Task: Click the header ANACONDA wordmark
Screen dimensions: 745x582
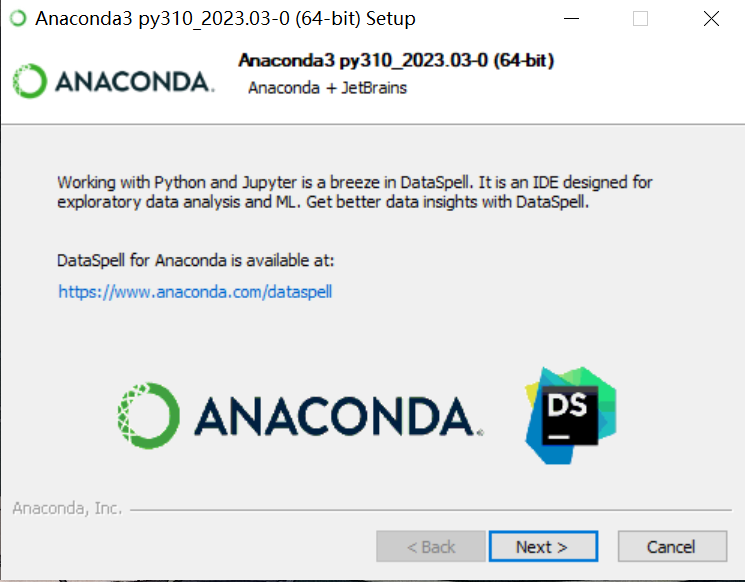Action: click(x=134, y=82)
